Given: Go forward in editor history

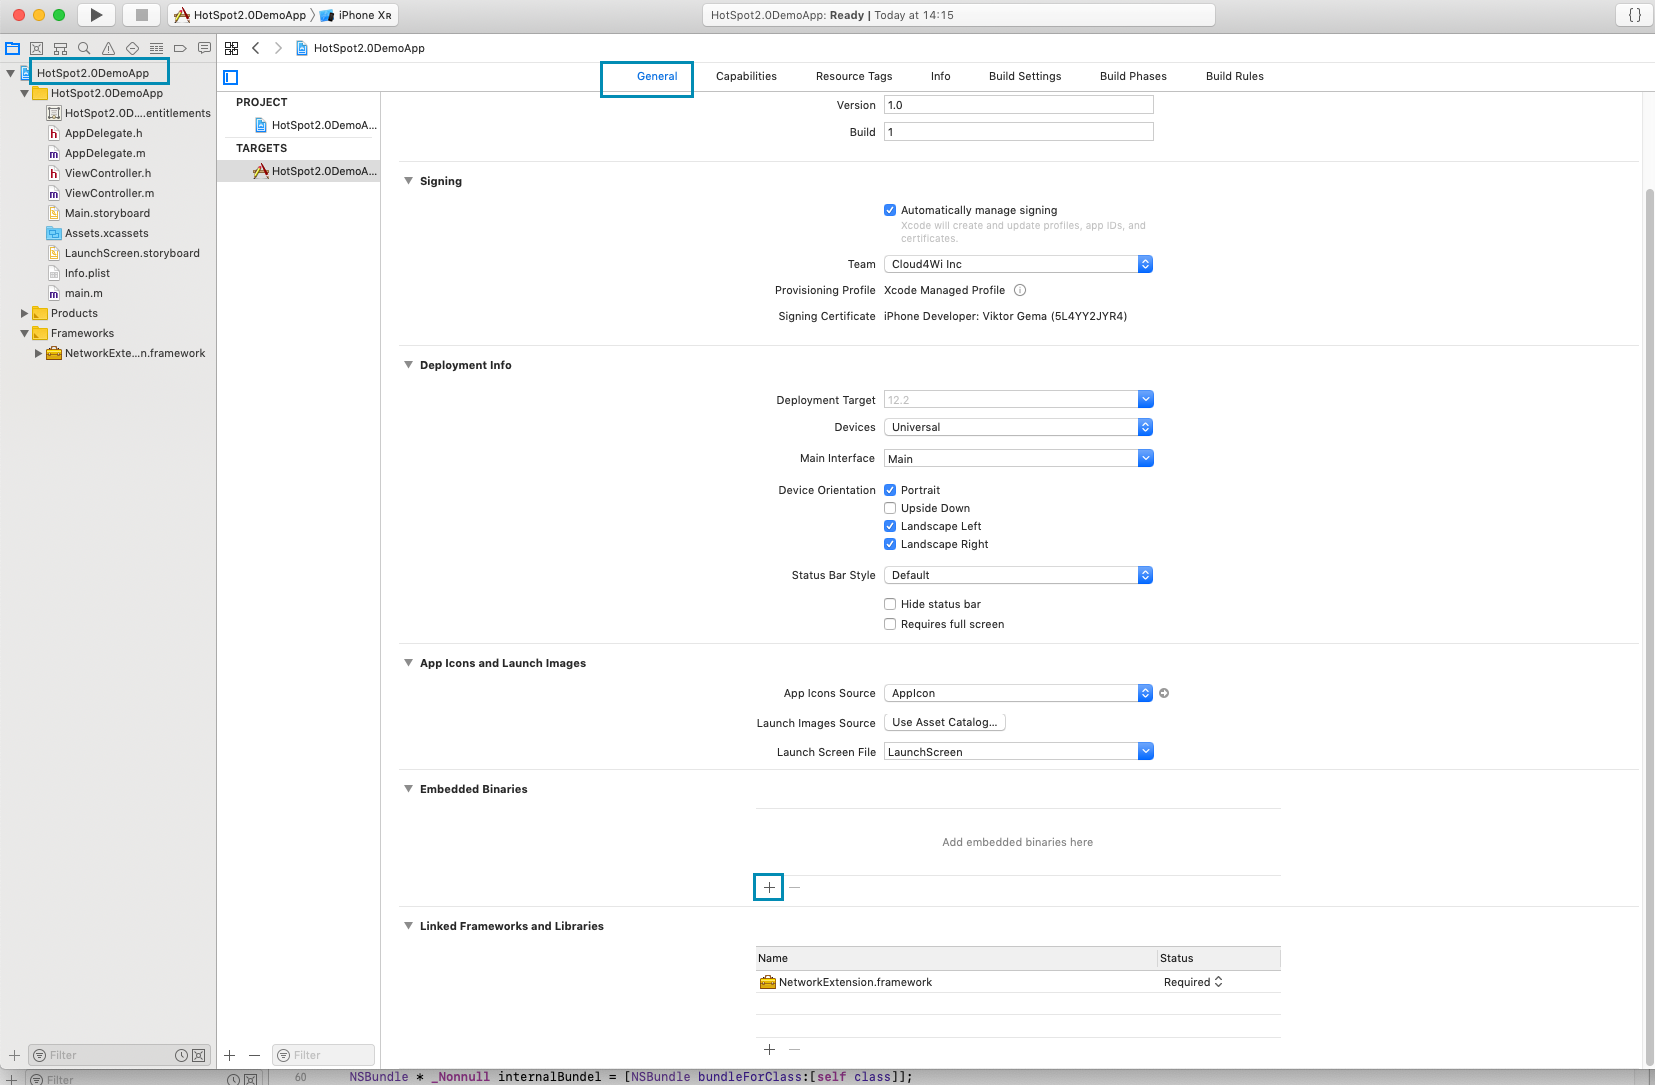Looking at the screenshot, I should (278, 48).
